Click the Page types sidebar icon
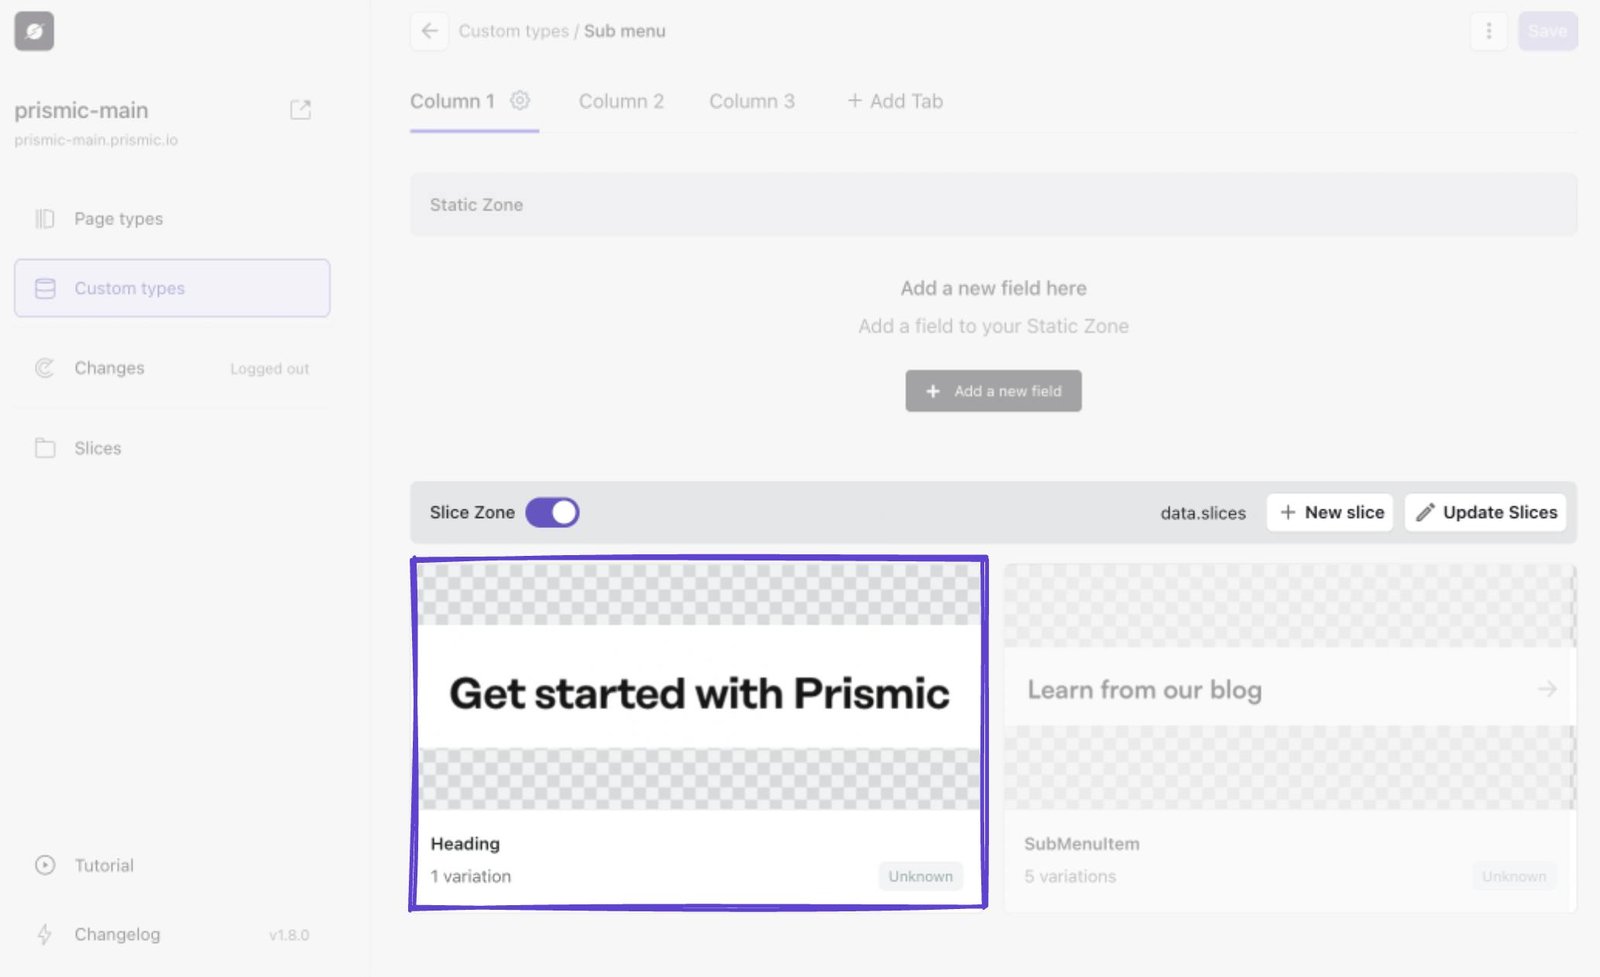The height and width of the screenshot is (977, 1600). [45, 219]
